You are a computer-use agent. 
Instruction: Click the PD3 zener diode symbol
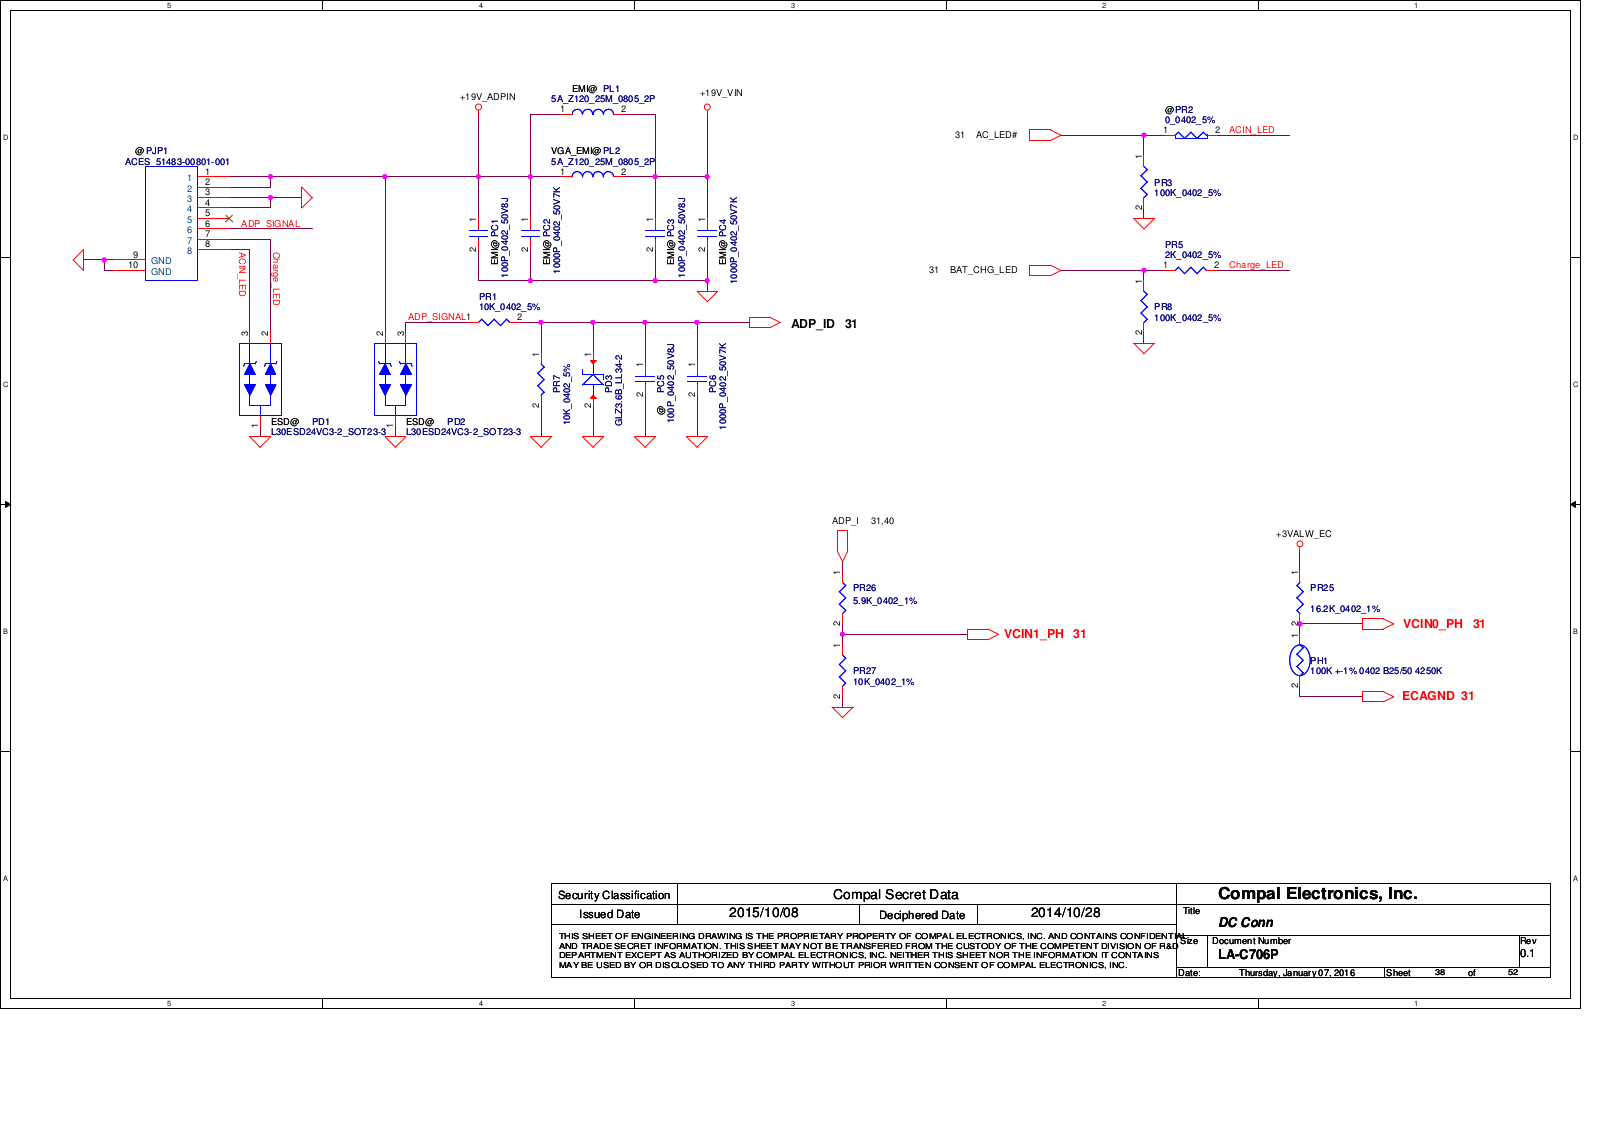pyautogui.click(x=593, y=380)
